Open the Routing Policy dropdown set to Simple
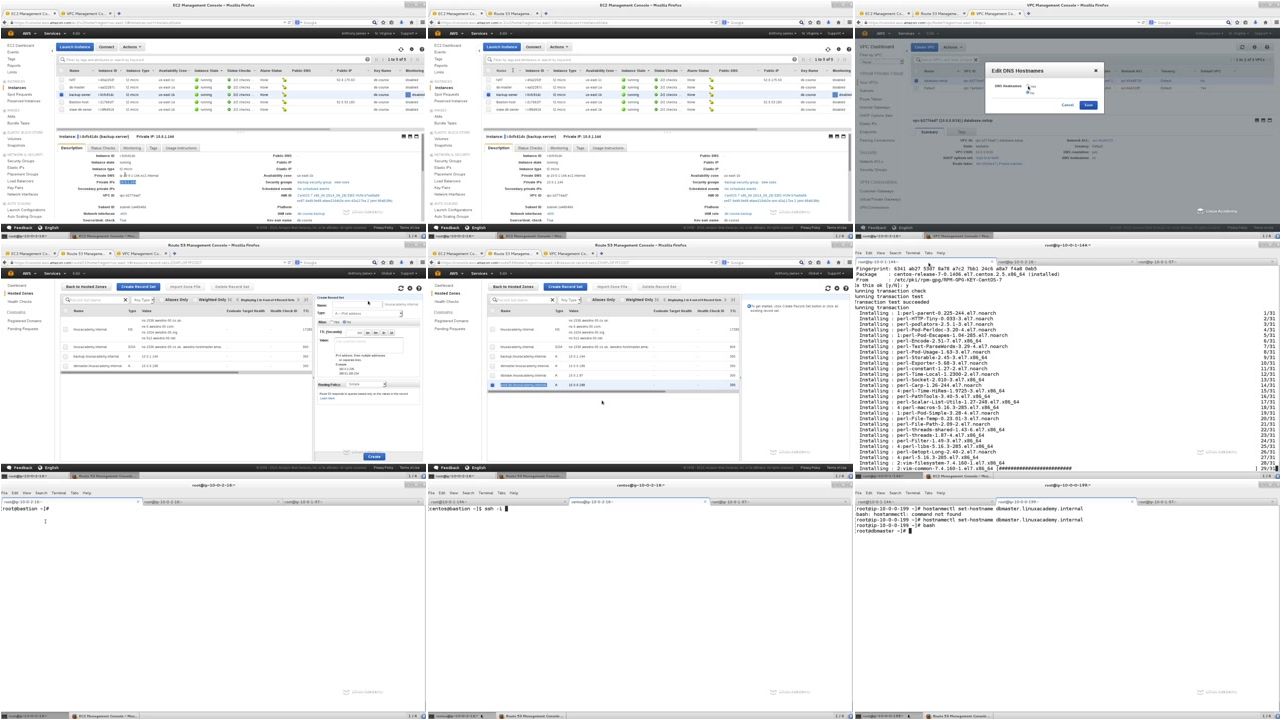Viewport: 1281px width, 720px height. [366, 384]
